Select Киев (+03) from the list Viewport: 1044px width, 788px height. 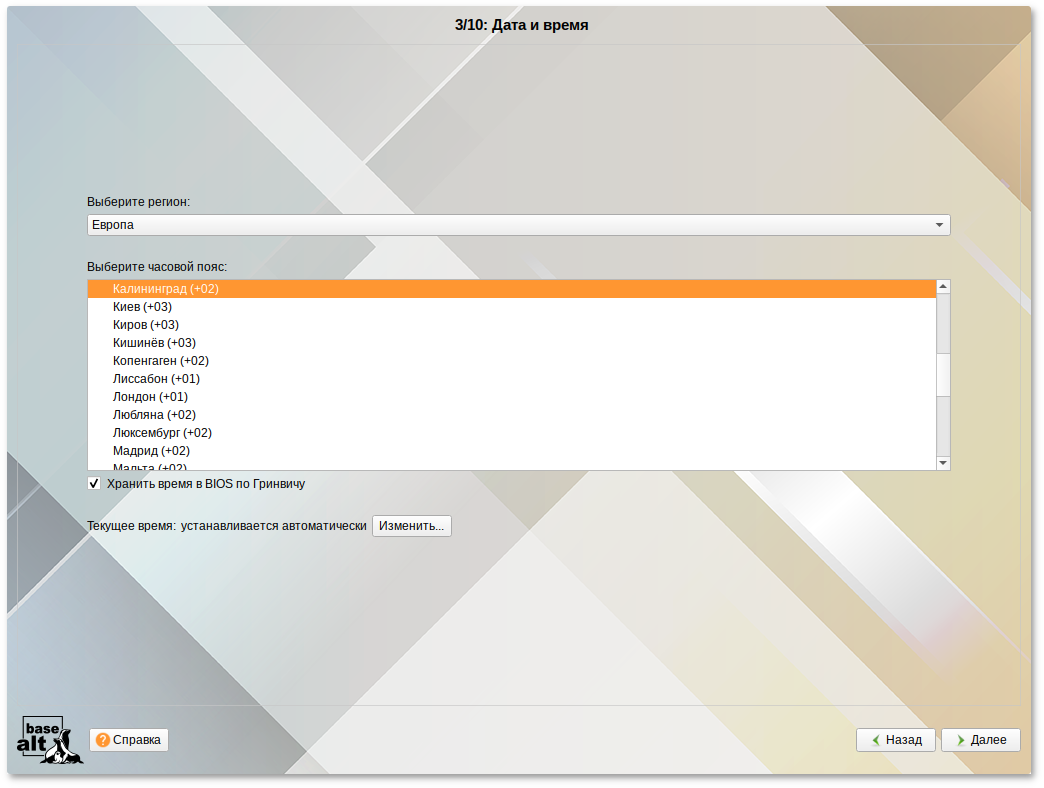(142, 307)
